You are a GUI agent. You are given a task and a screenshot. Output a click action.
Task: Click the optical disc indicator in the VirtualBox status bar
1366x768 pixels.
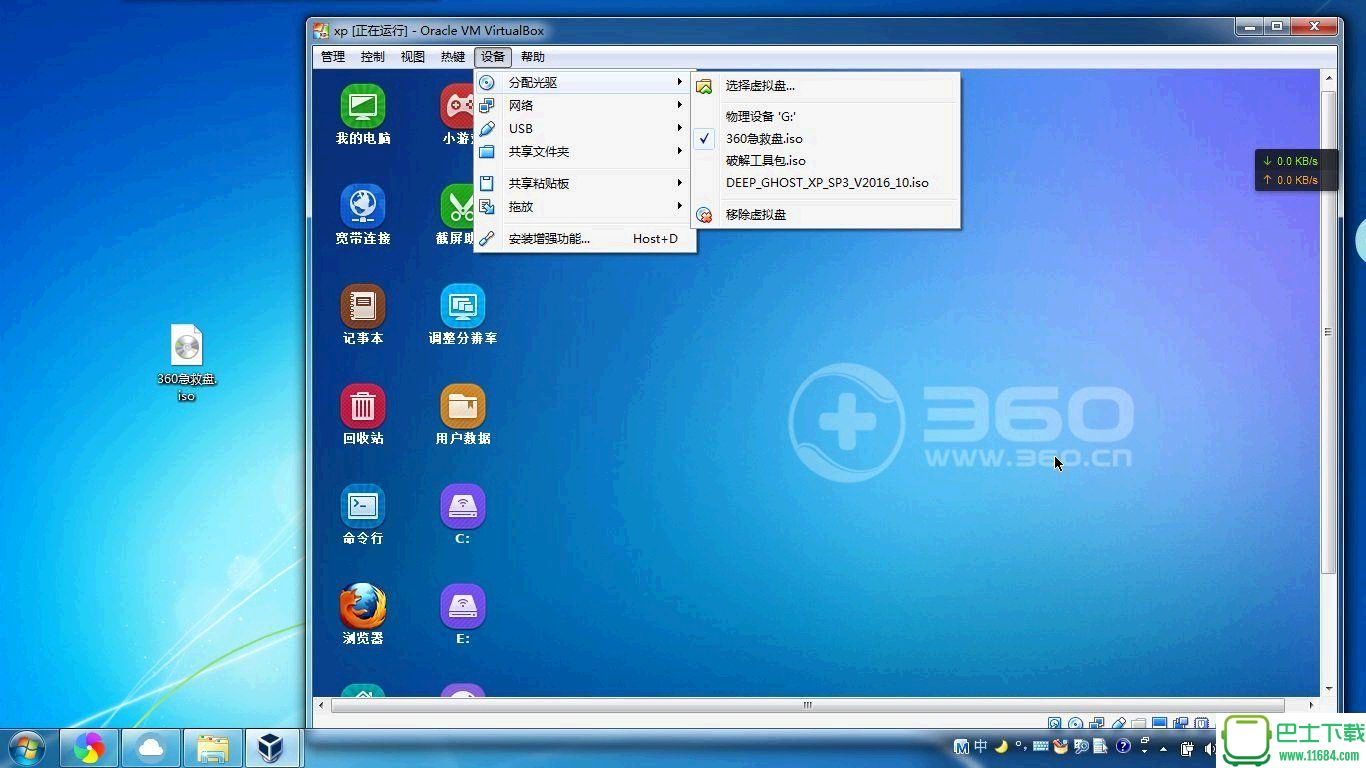click(x=1075, y=723)
